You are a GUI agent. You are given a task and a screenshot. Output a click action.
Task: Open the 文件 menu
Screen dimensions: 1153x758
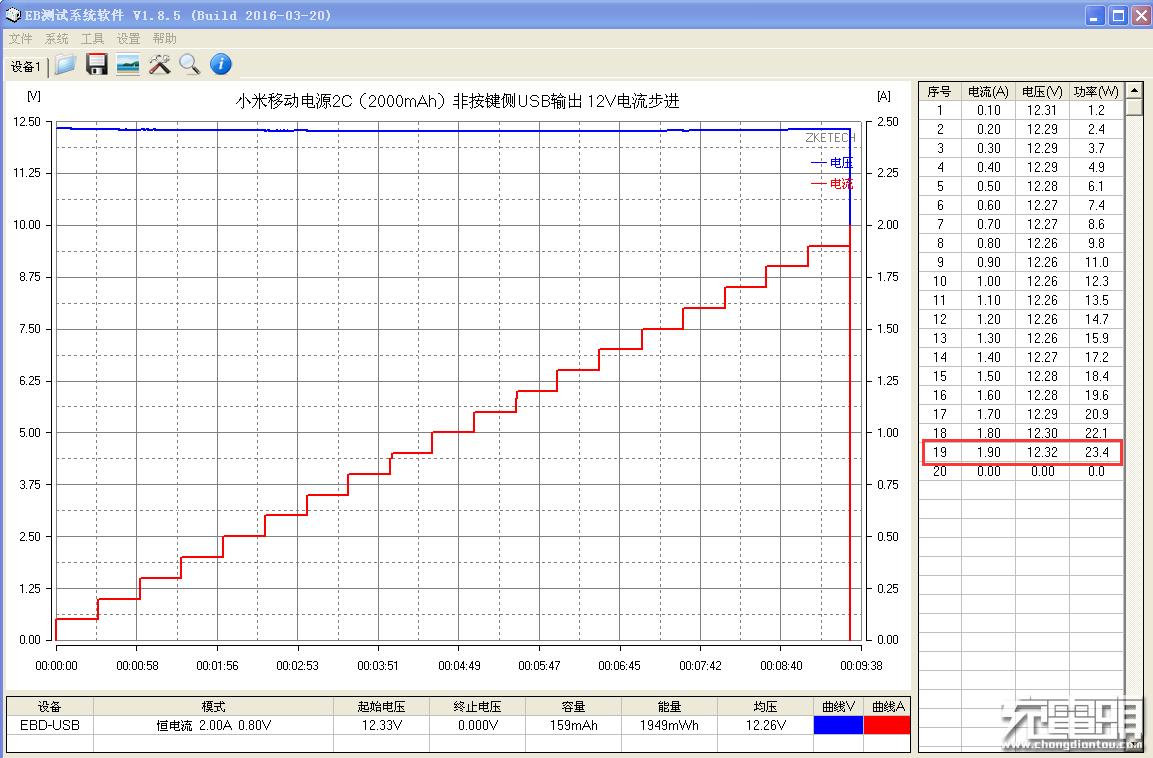click(x=21, y=38)
